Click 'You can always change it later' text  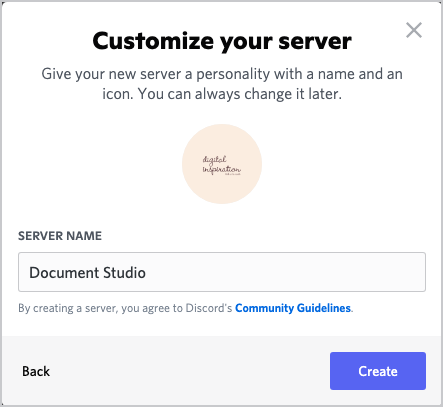coord(240,94)
